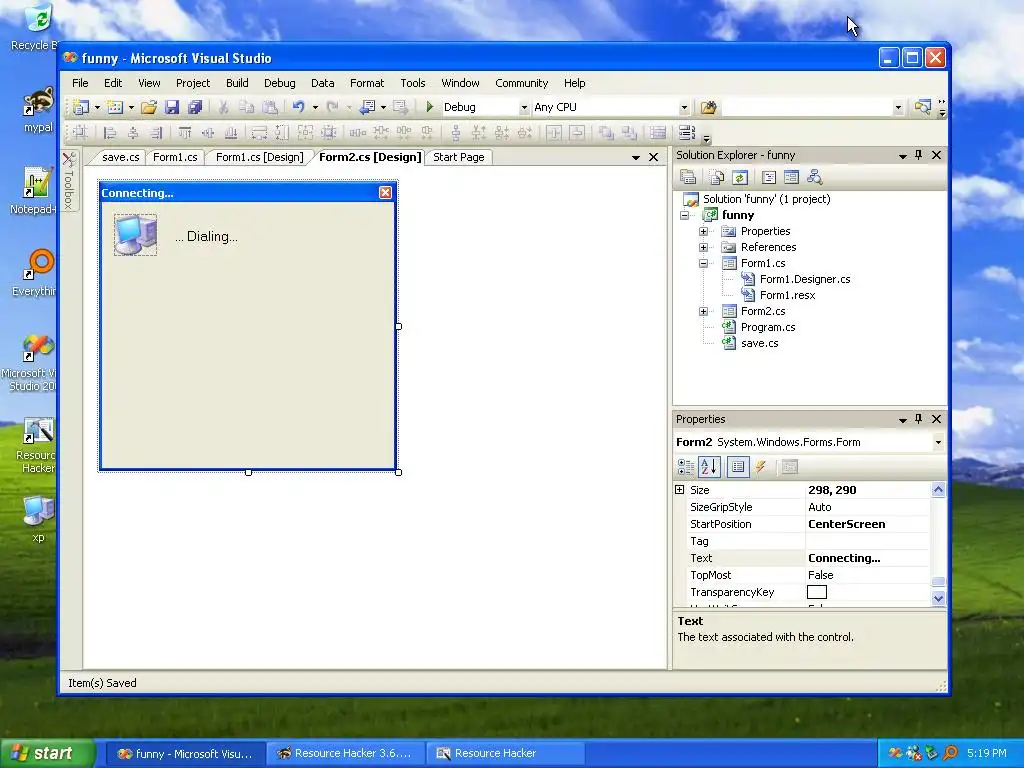Click the View Class Diagram icon
Screen dimensions: 1024x768
[814, 177]
